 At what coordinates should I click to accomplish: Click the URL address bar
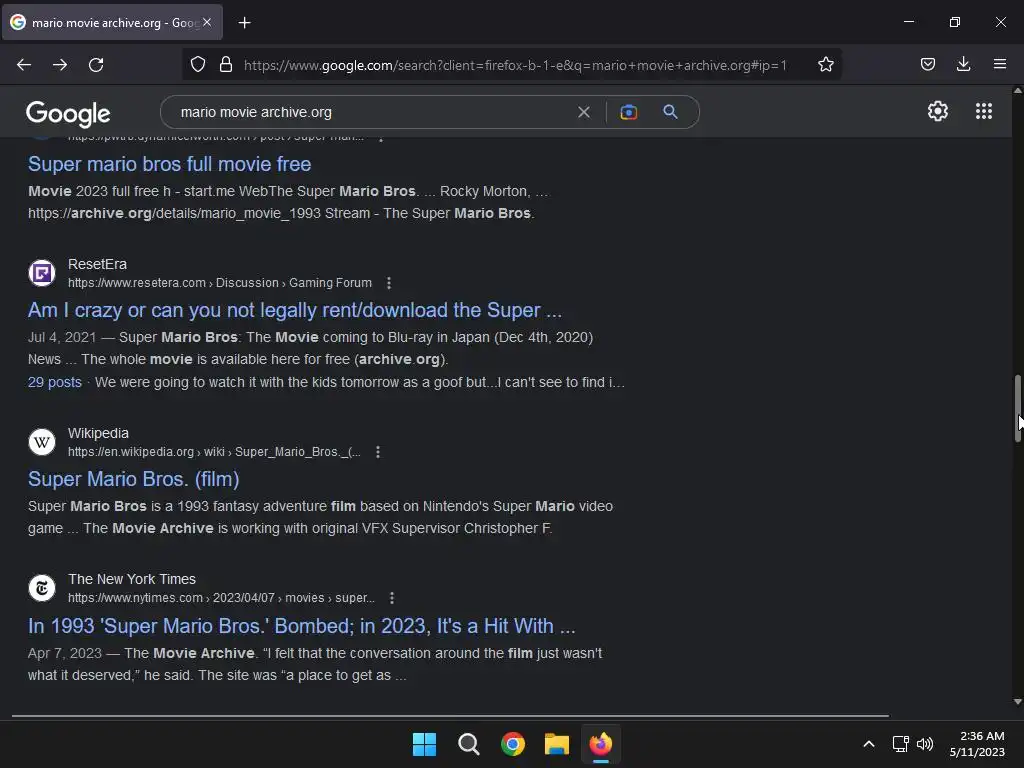[515, 65]
